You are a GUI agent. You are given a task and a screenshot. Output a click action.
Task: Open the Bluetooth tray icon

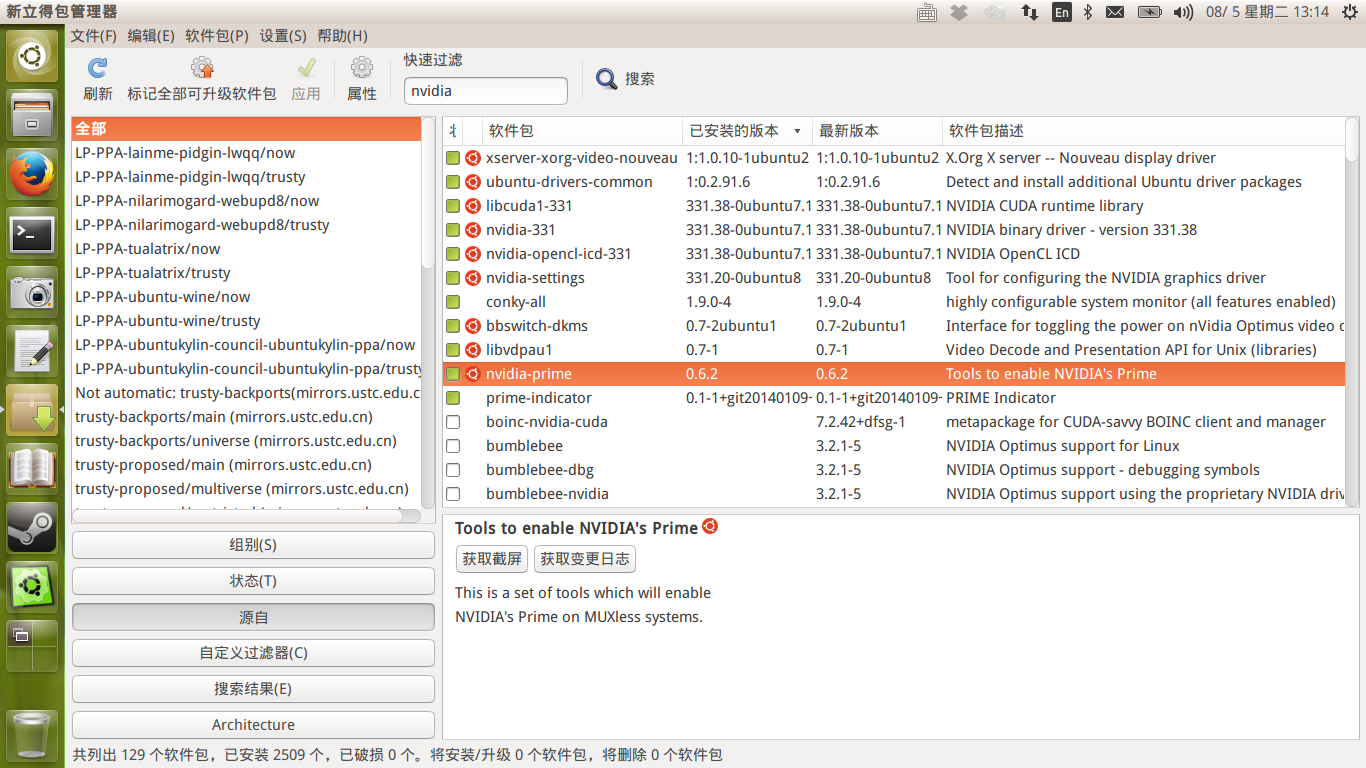point(1089,12)
